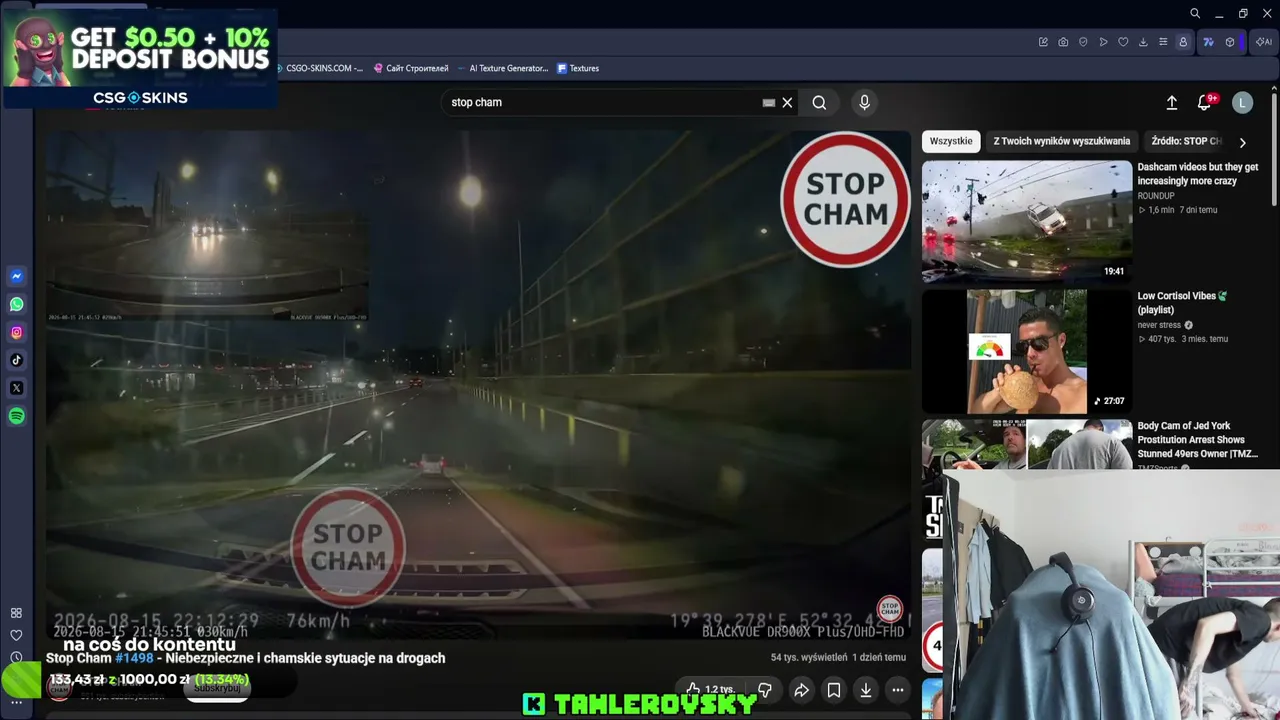Open the browser extensions cube icon
Screen dimensions: 1280x720
click(1230, 42)
